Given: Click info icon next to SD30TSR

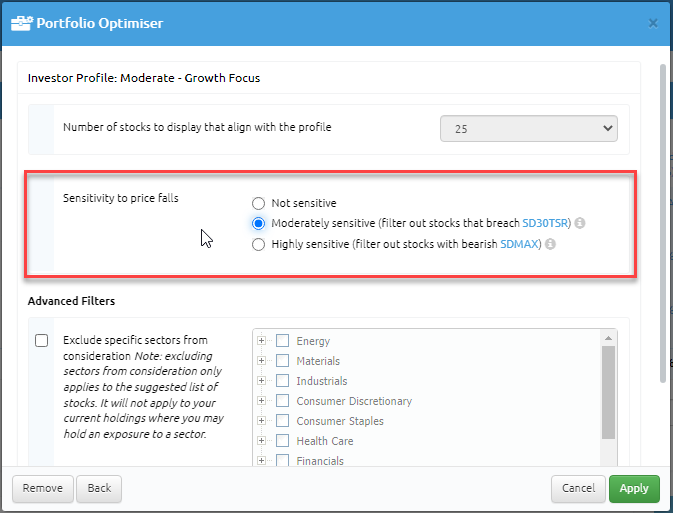Looking at the screenshot, I should (579, 223).
